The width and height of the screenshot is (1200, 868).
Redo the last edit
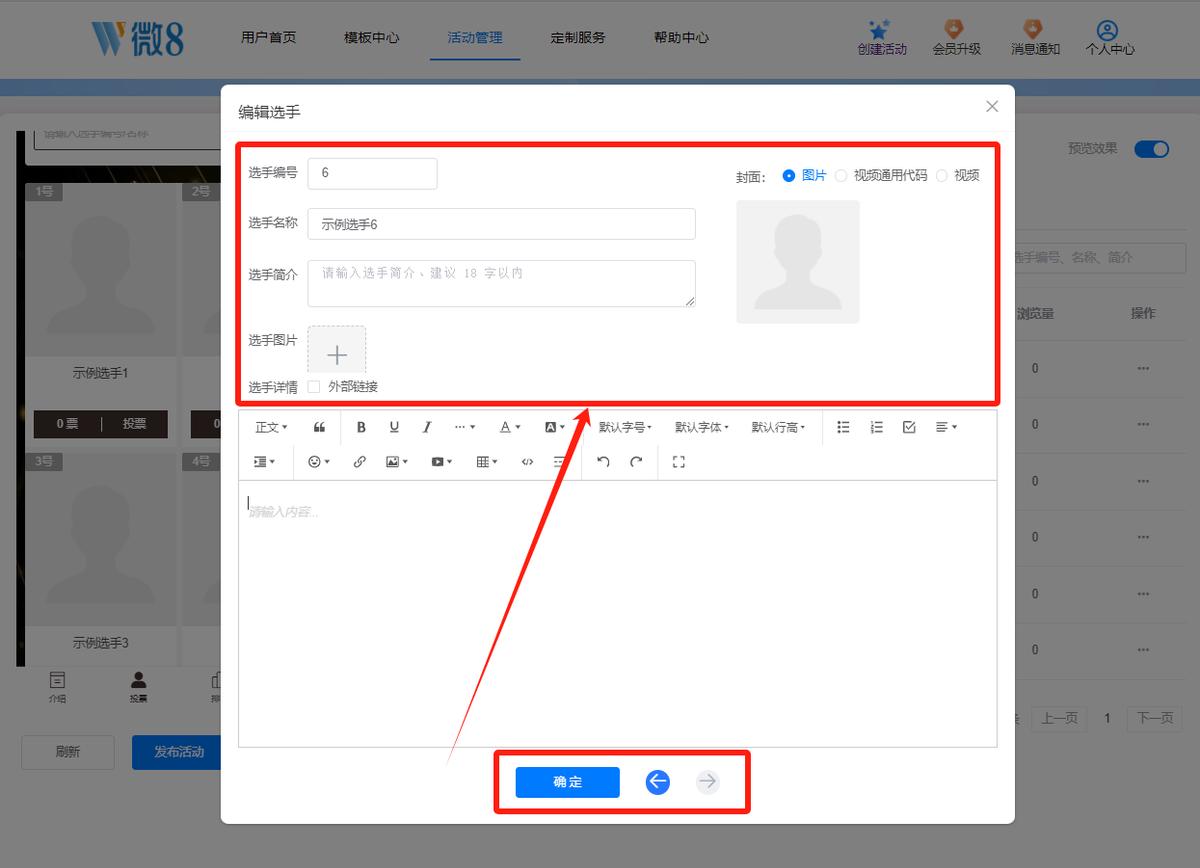tap(636, 462)
